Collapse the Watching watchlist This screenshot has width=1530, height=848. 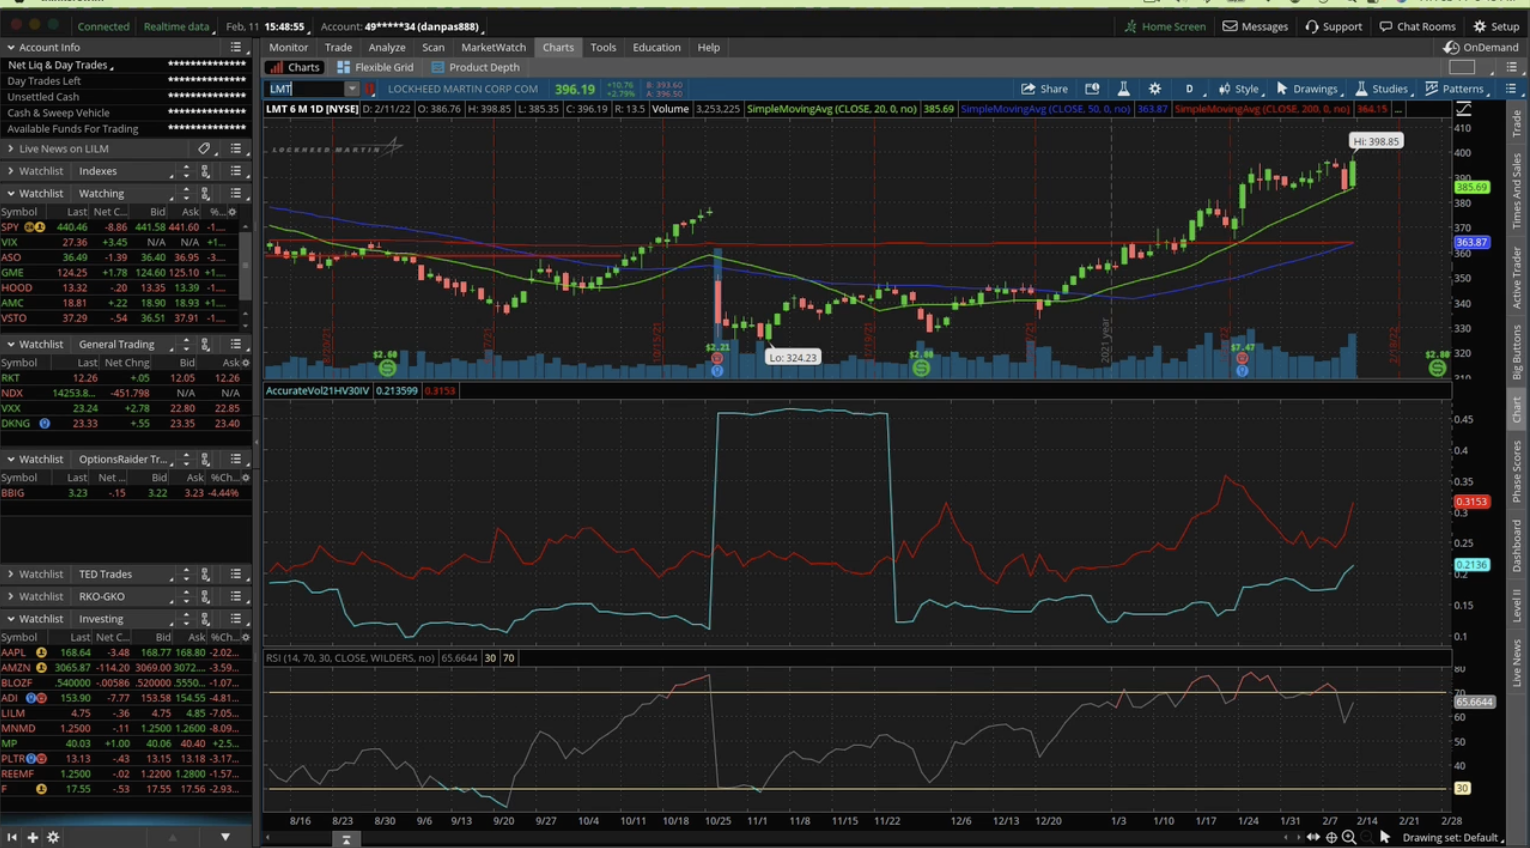pyautogui.click(x=11, y=193)
